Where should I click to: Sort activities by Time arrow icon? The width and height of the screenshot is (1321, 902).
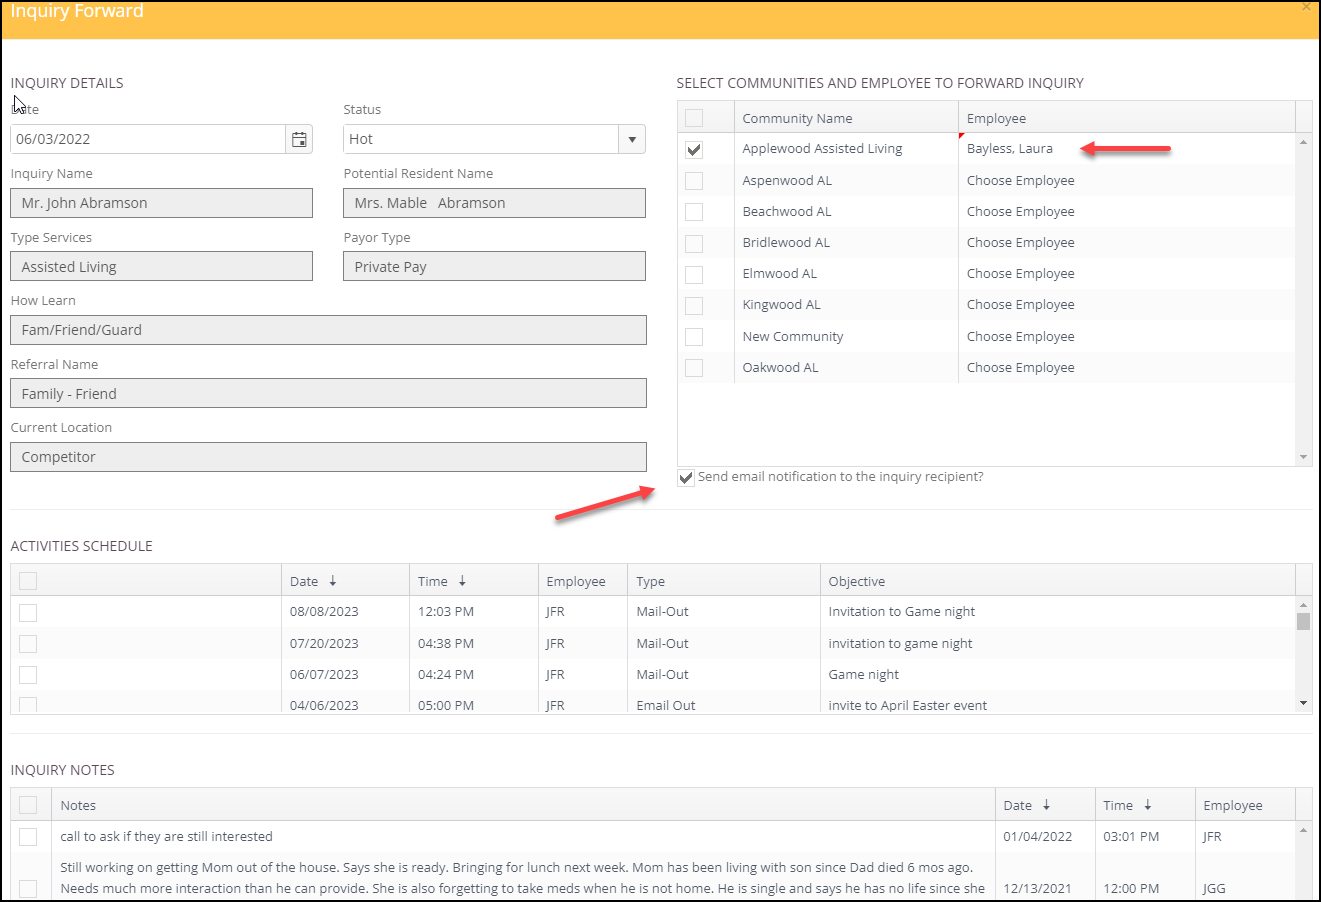click(462, 581)
